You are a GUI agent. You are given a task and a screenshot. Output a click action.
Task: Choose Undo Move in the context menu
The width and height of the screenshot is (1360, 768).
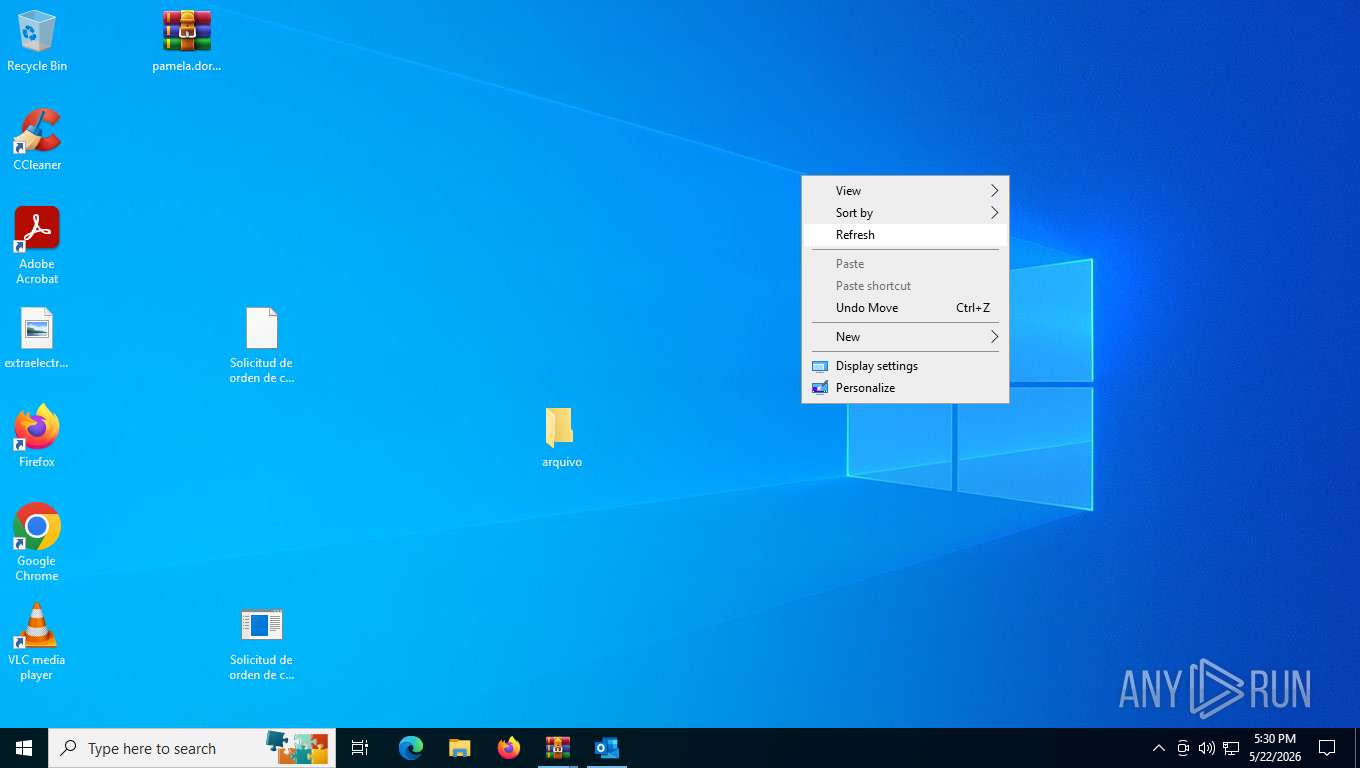(x=905, y=308)
